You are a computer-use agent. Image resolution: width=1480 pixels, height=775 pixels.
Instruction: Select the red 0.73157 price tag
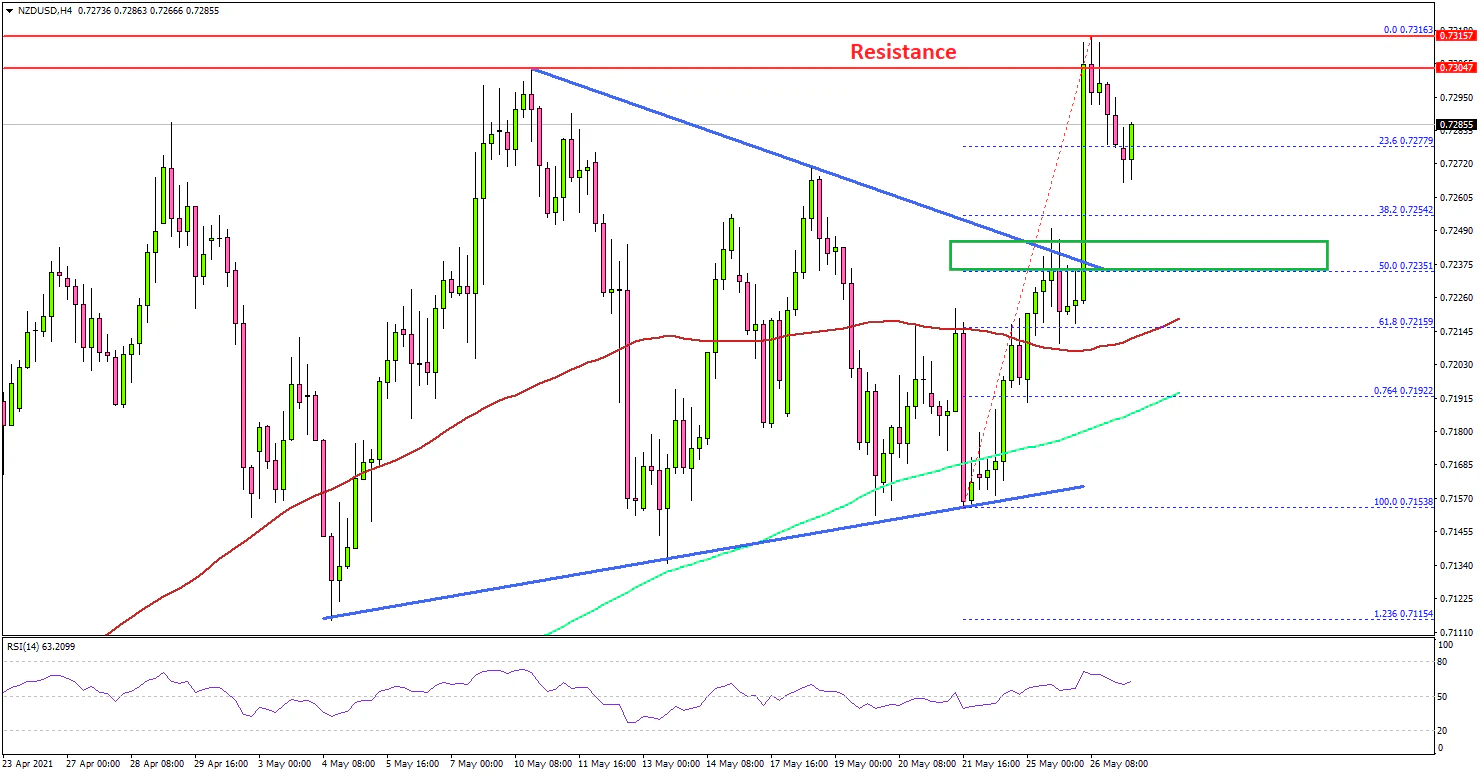(x=1455, y=36)
